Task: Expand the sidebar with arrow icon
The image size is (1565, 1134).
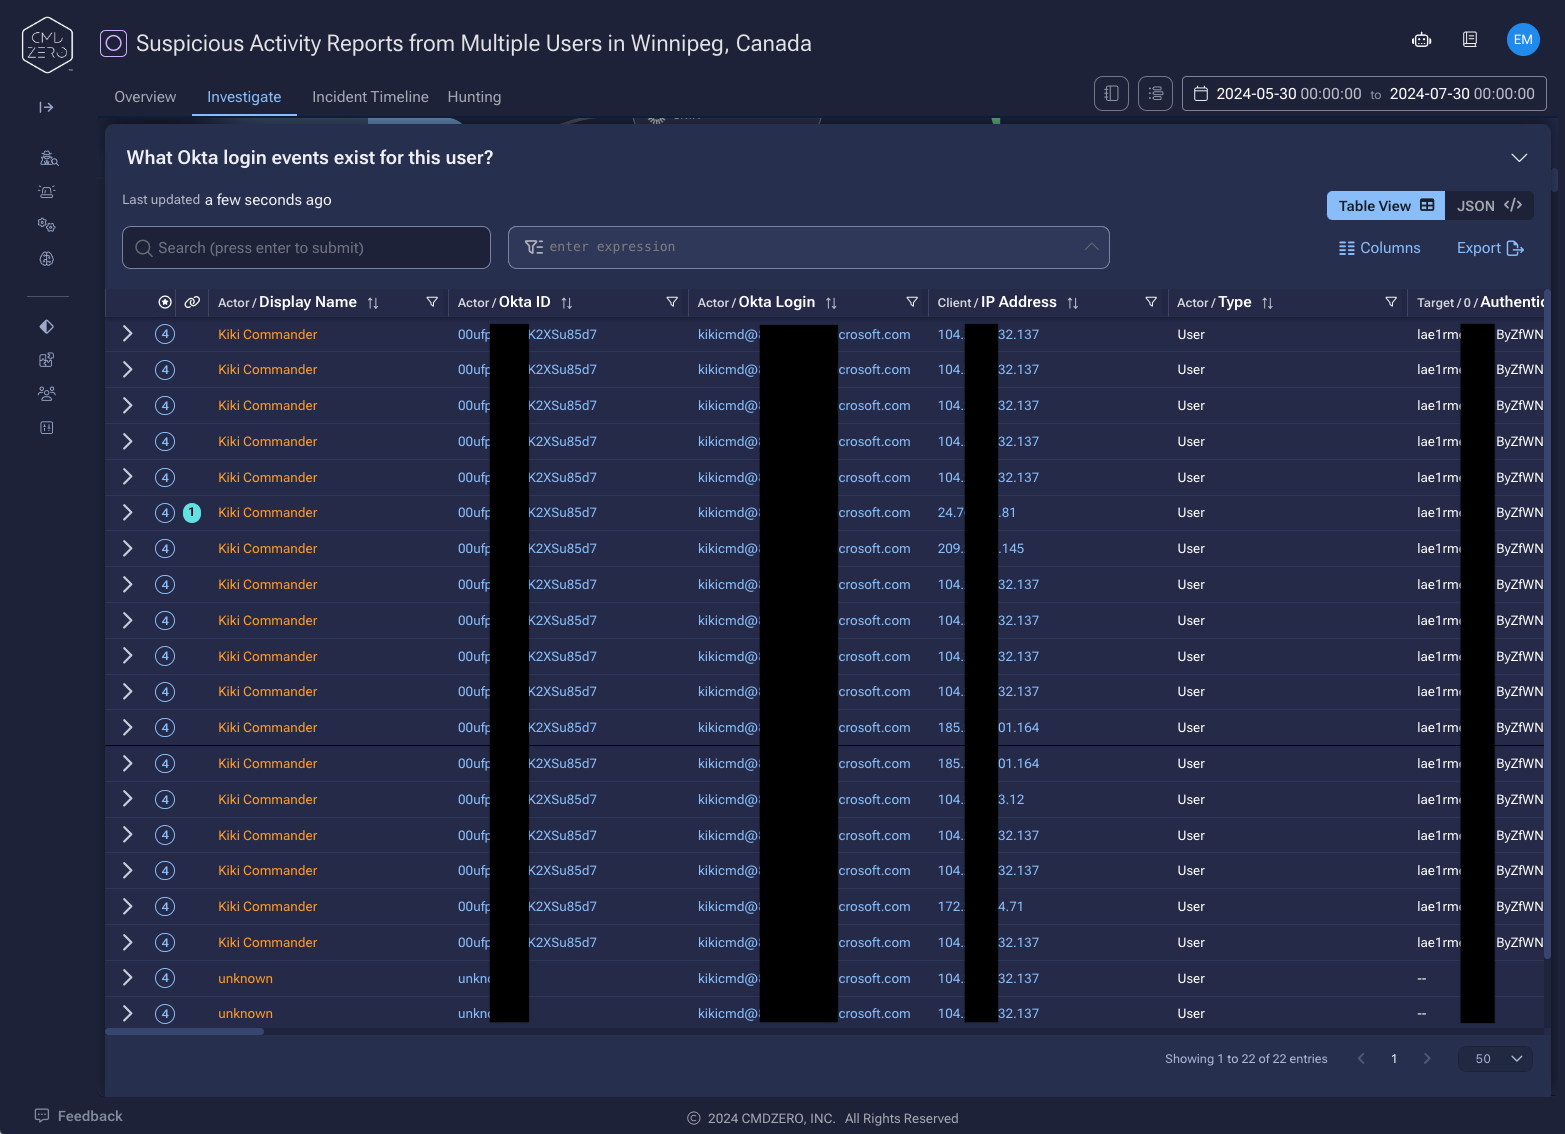Action: coord(46,107)
